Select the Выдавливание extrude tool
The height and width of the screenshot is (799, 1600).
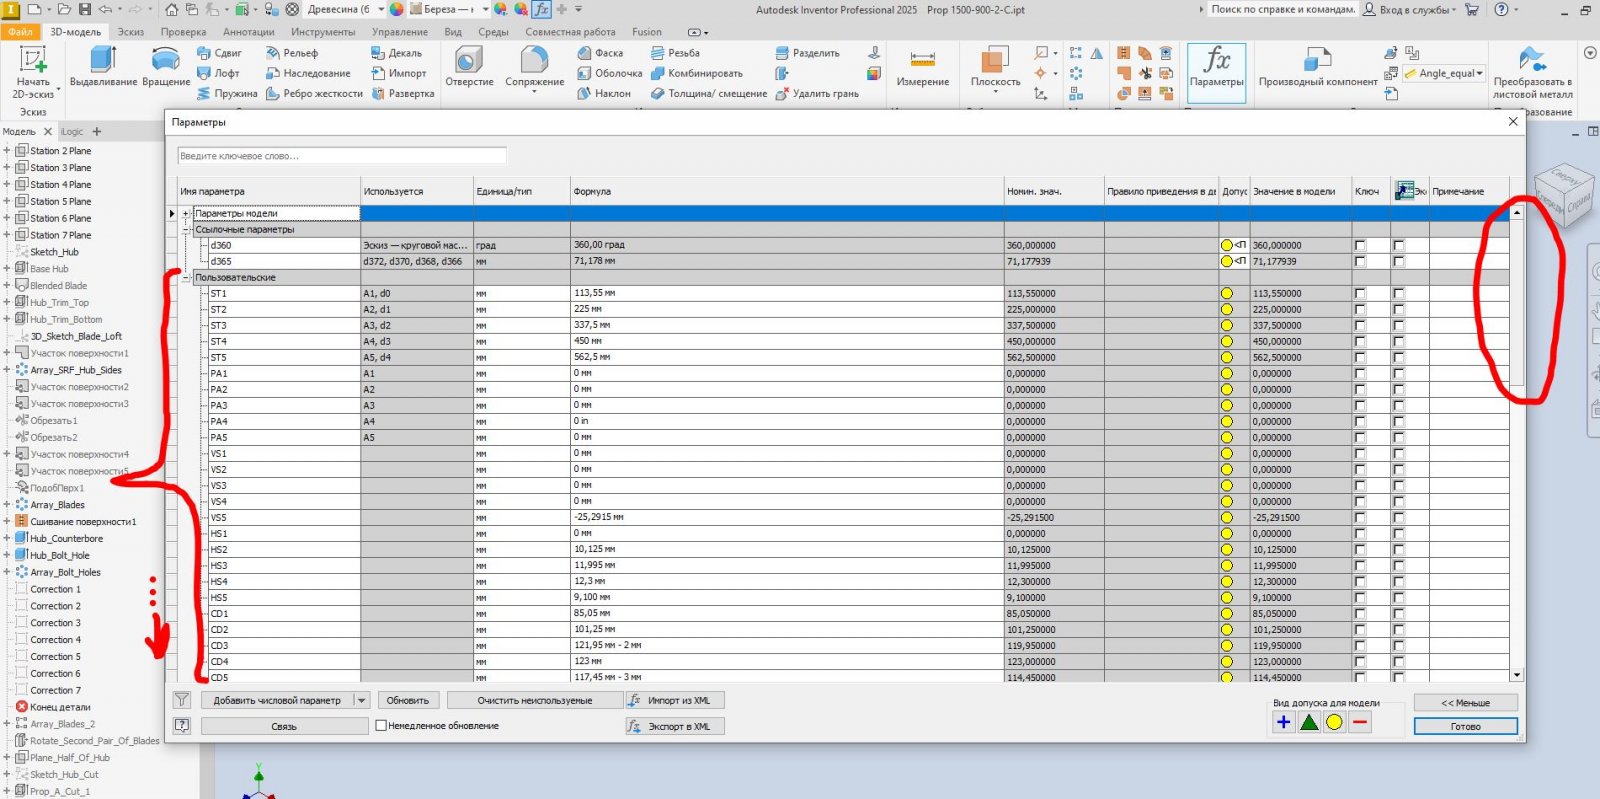pos(103,68)
